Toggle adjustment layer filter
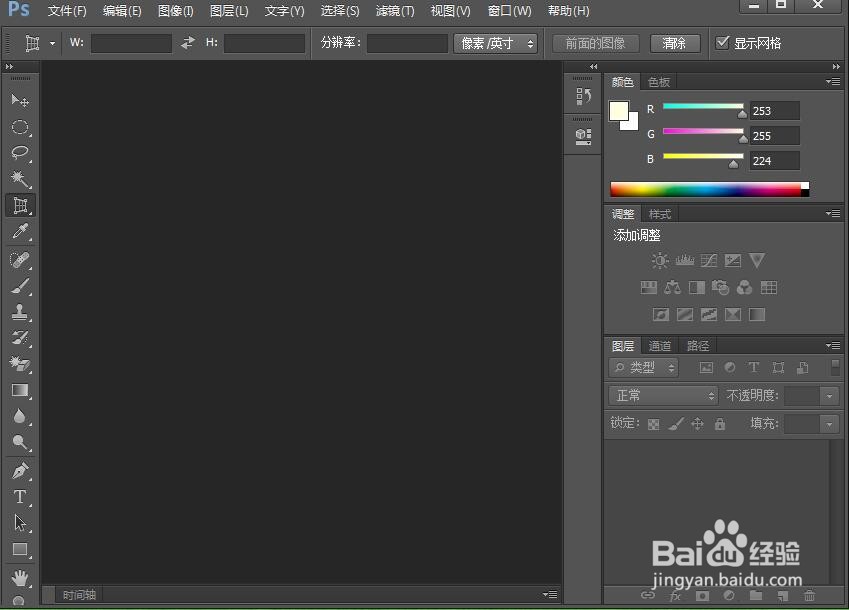This screenshot has height=610, width=849. tap(730, 368)
